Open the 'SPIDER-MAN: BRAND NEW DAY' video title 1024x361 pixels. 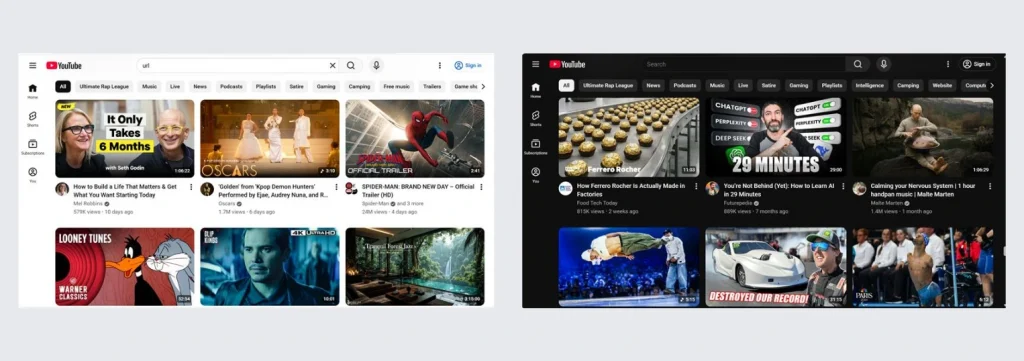(x=418, y=191)
